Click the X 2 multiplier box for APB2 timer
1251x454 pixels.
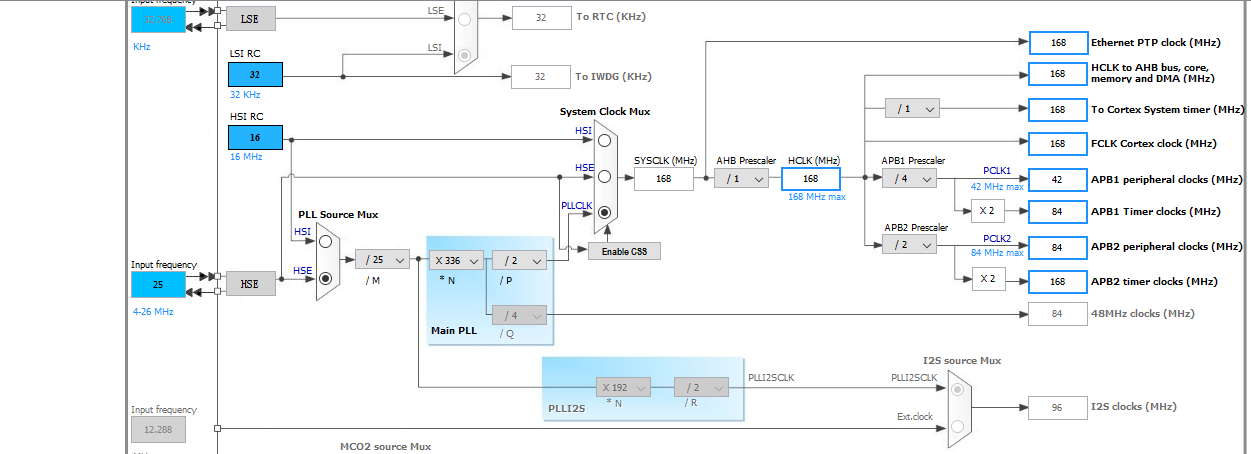[987, 278]
